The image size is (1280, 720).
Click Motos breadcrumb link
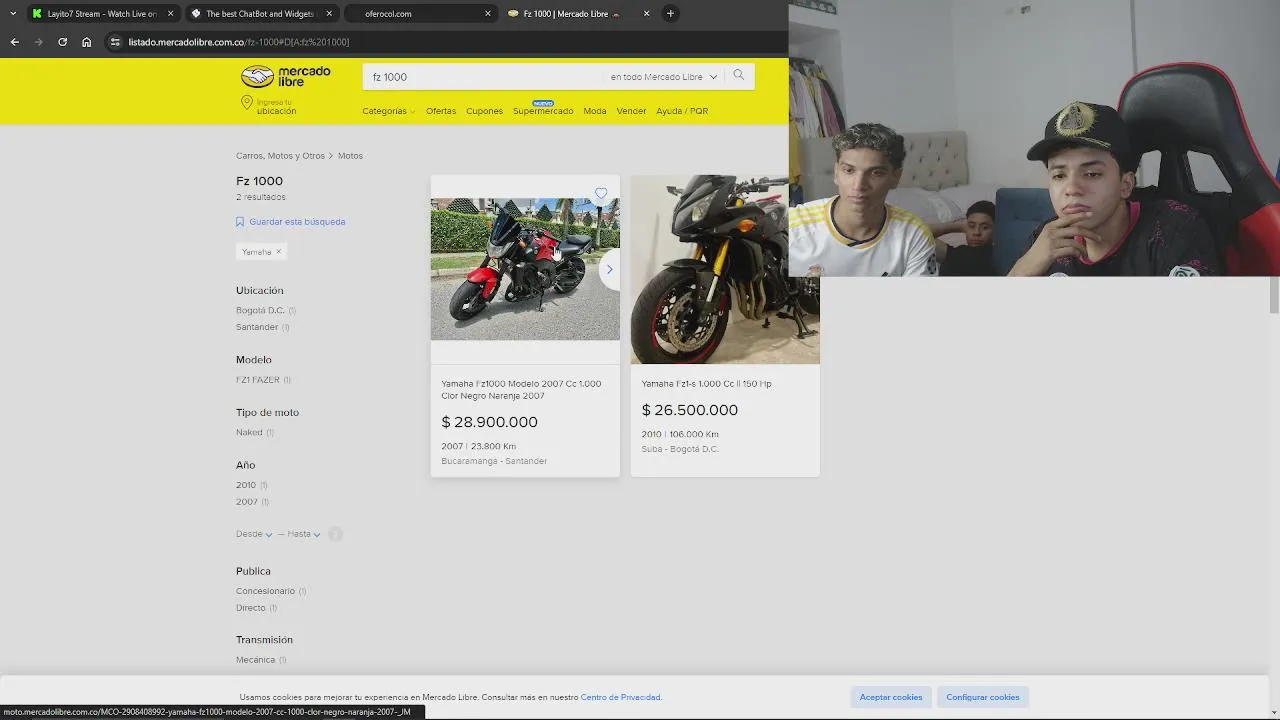350,156
